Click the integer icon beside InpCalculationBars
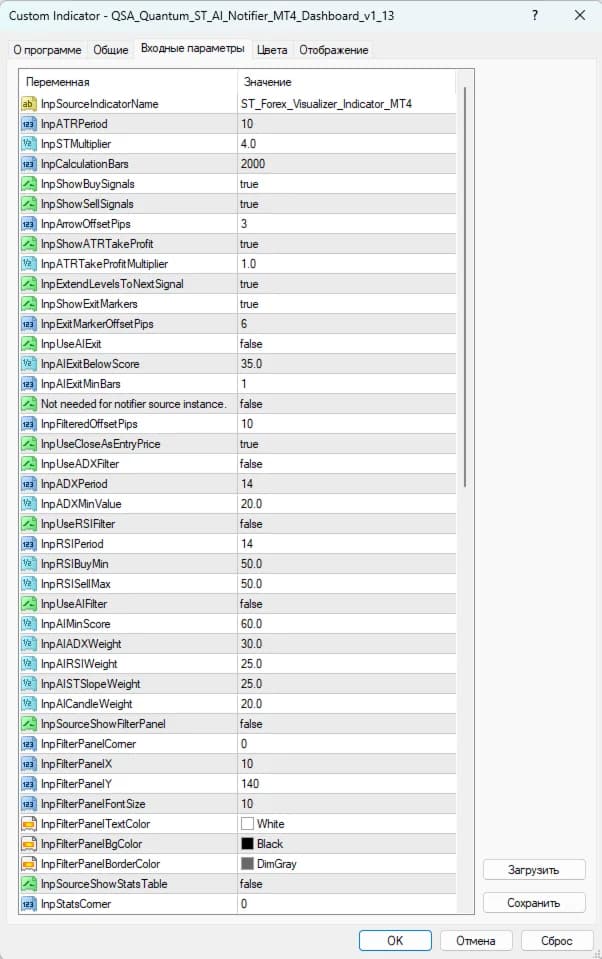602x959 pixels. (28, 164)
